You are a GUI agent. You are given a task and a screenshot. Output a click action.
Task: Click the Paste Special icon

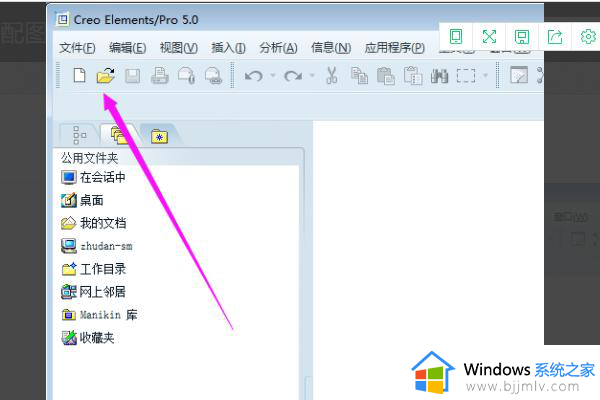[x=413, y=75]
